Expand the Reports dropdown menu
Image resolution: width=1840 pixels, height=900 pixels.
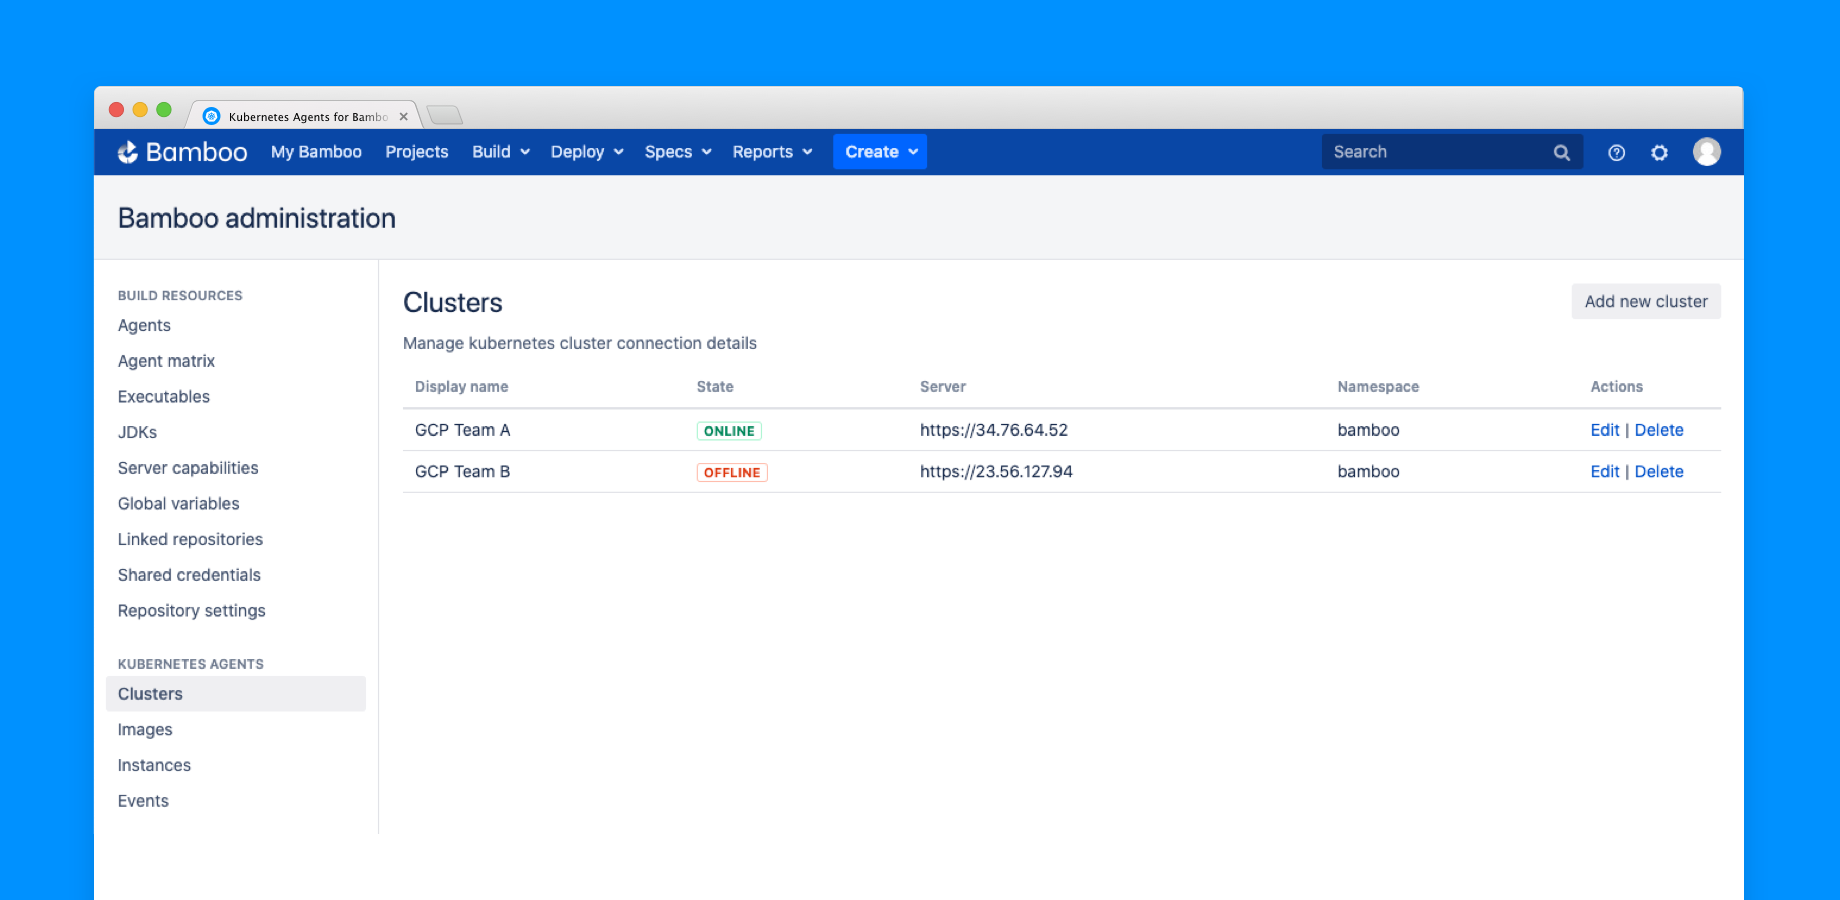coord(772,152)
